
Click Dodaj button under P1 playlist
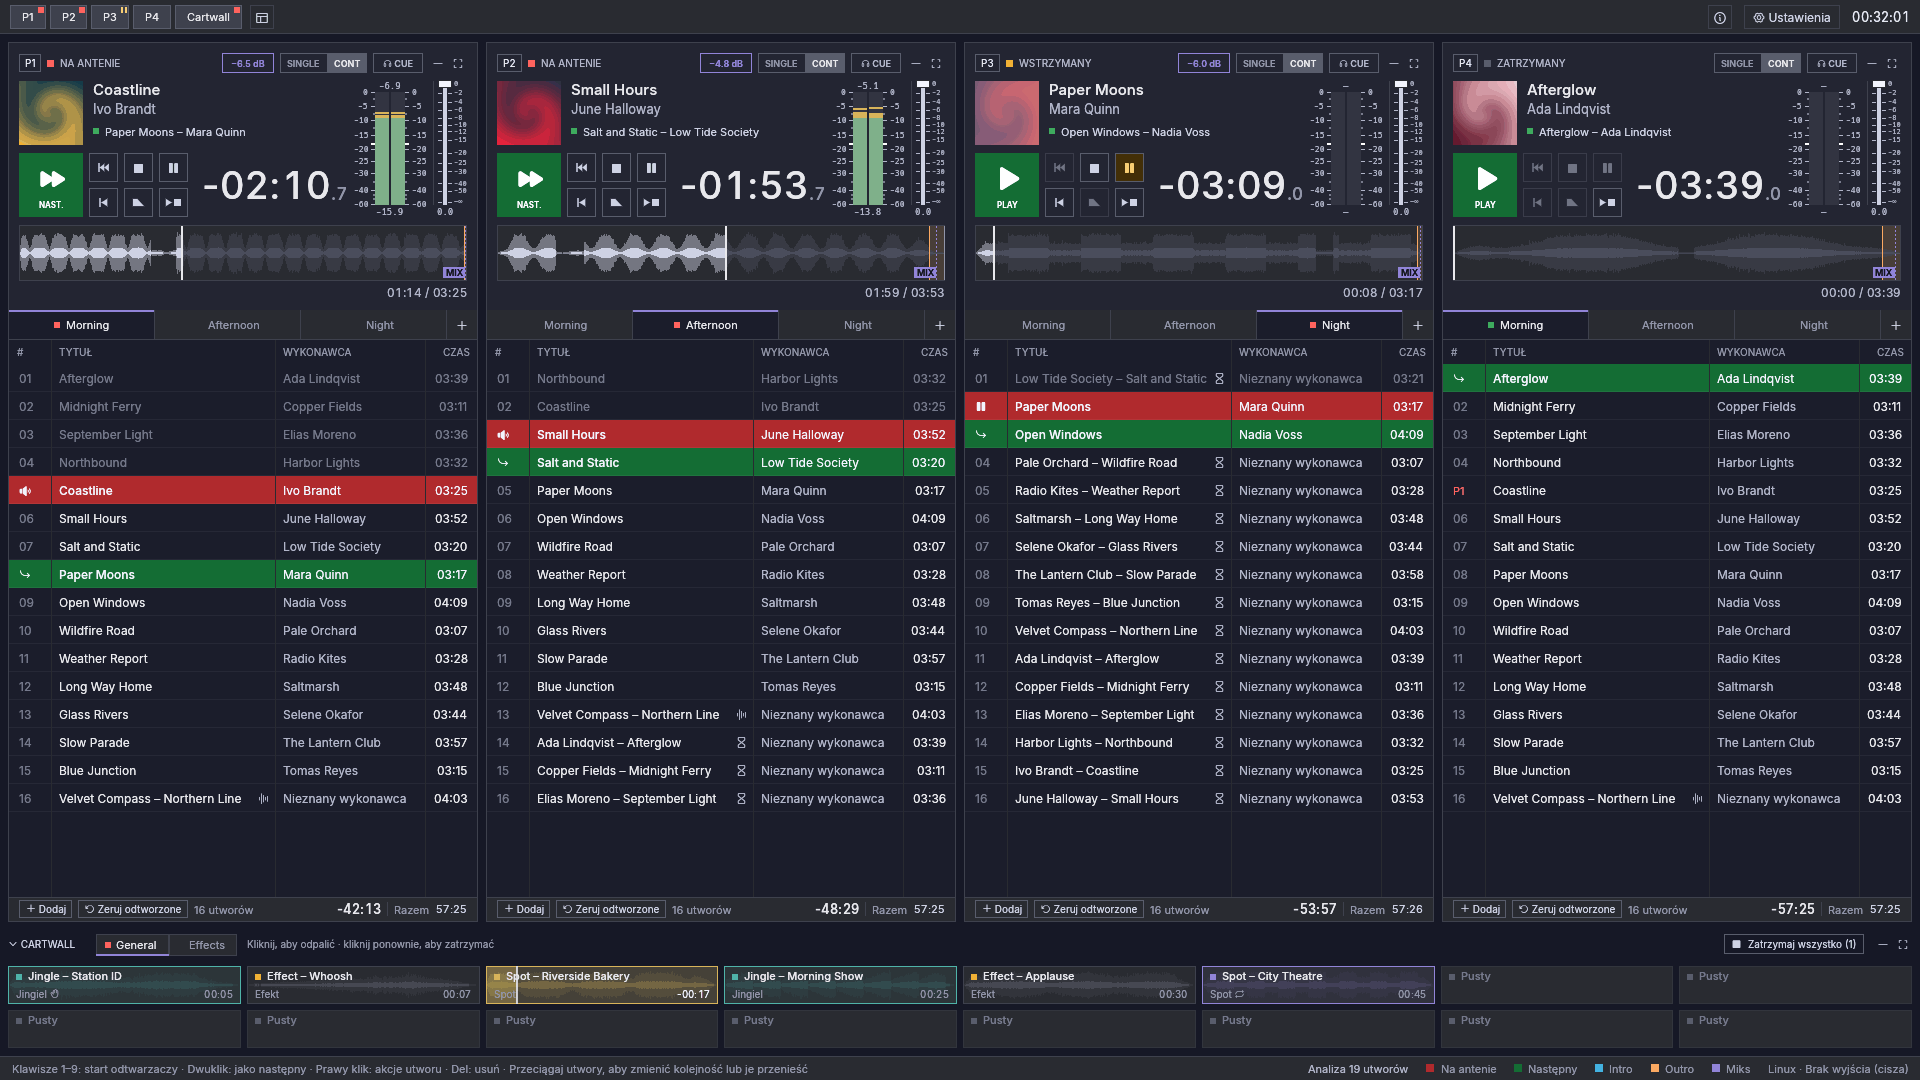tap(45, 909)
